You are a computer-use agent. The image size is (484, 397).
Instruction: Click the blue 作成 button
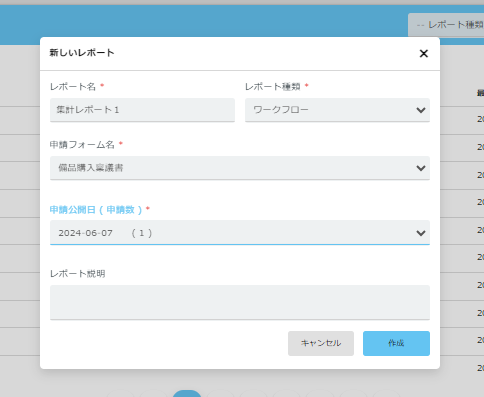point(396,343)
